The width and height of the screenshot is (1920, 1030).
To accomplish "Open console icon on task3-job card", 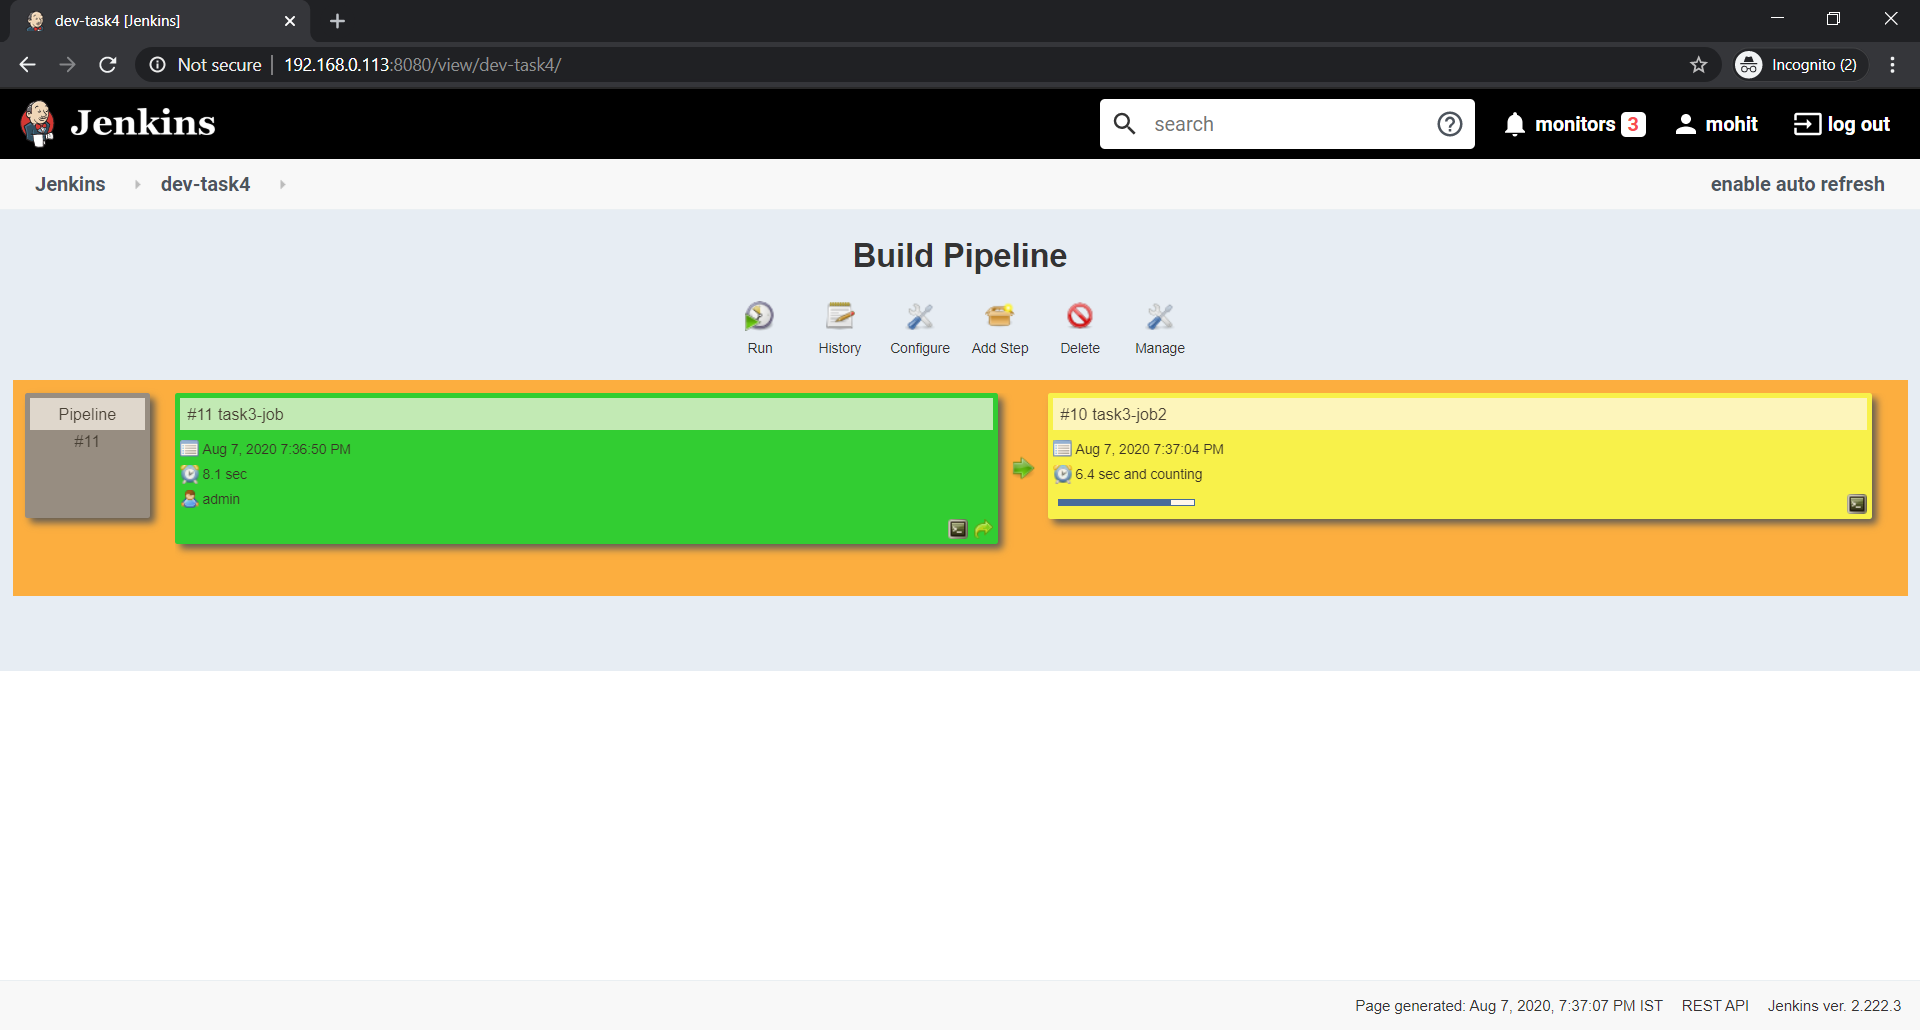I will click(x=957, y=529).
